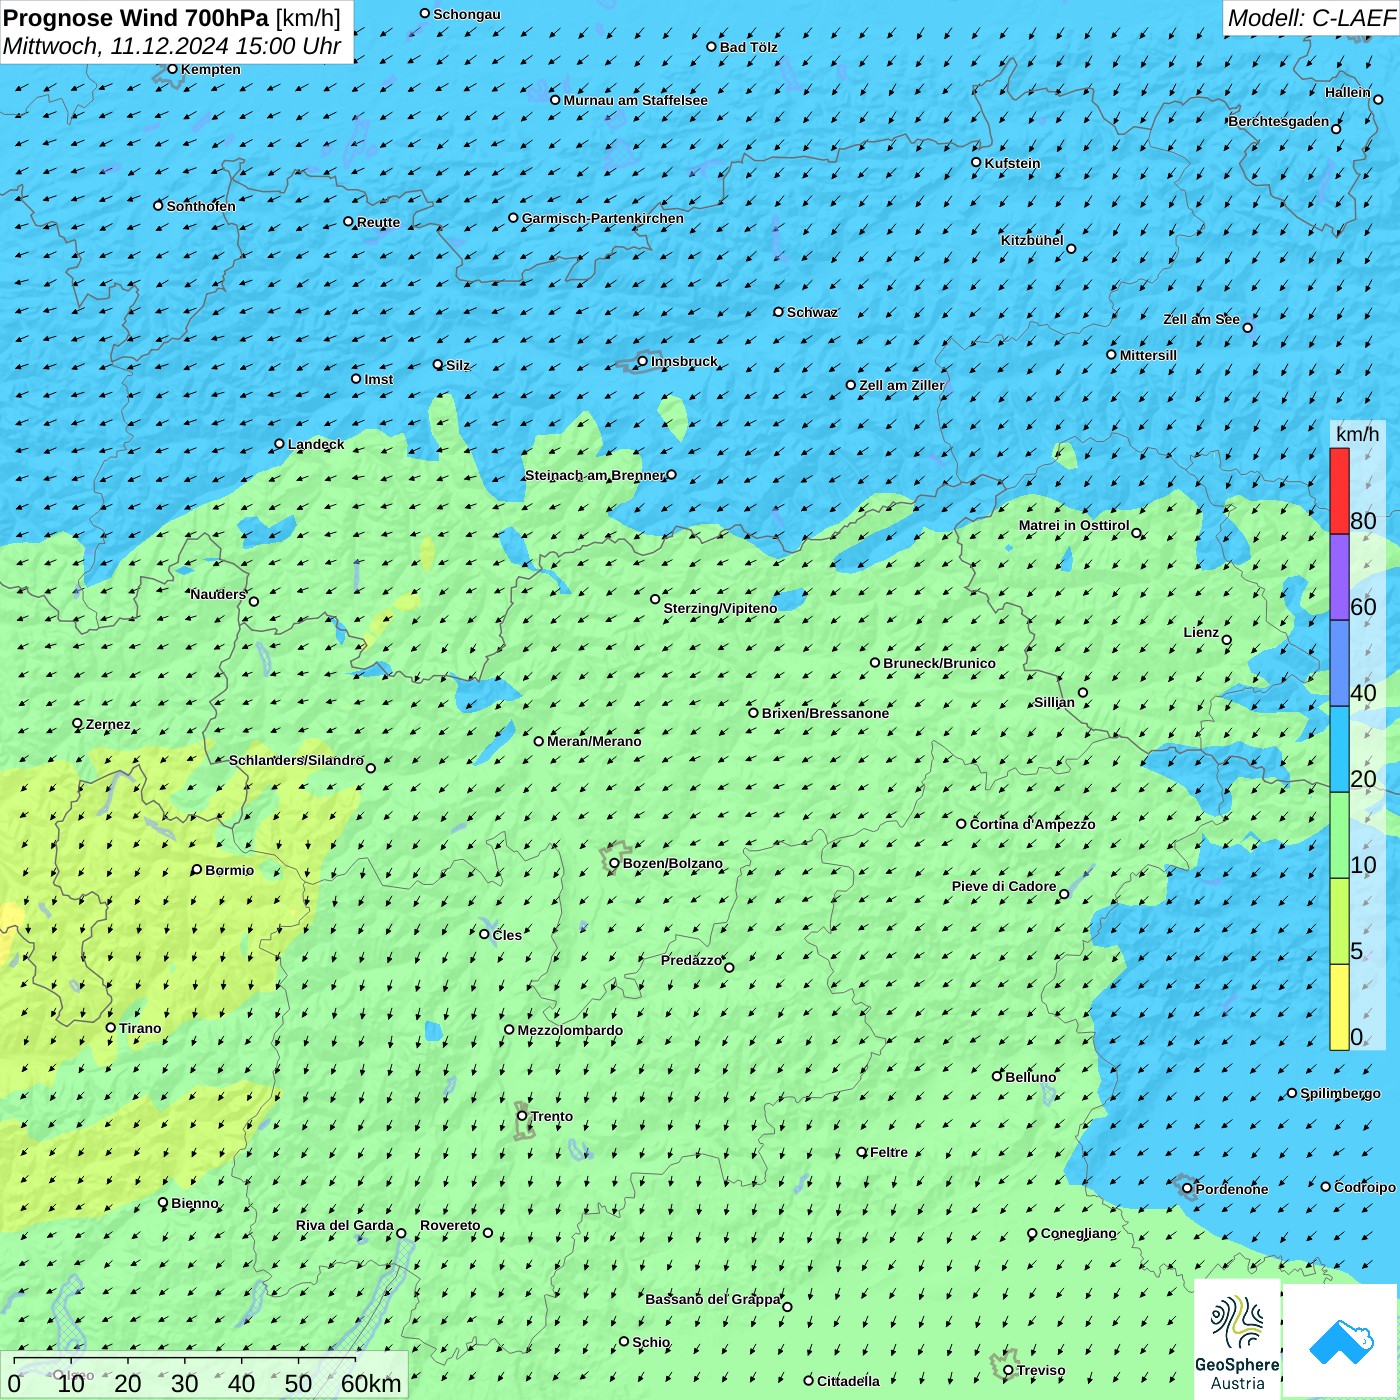Viewport: 1400px width, 1400px height.
Task: Click the blue cloud logo at bottom right
Action: (1340, 1341)
